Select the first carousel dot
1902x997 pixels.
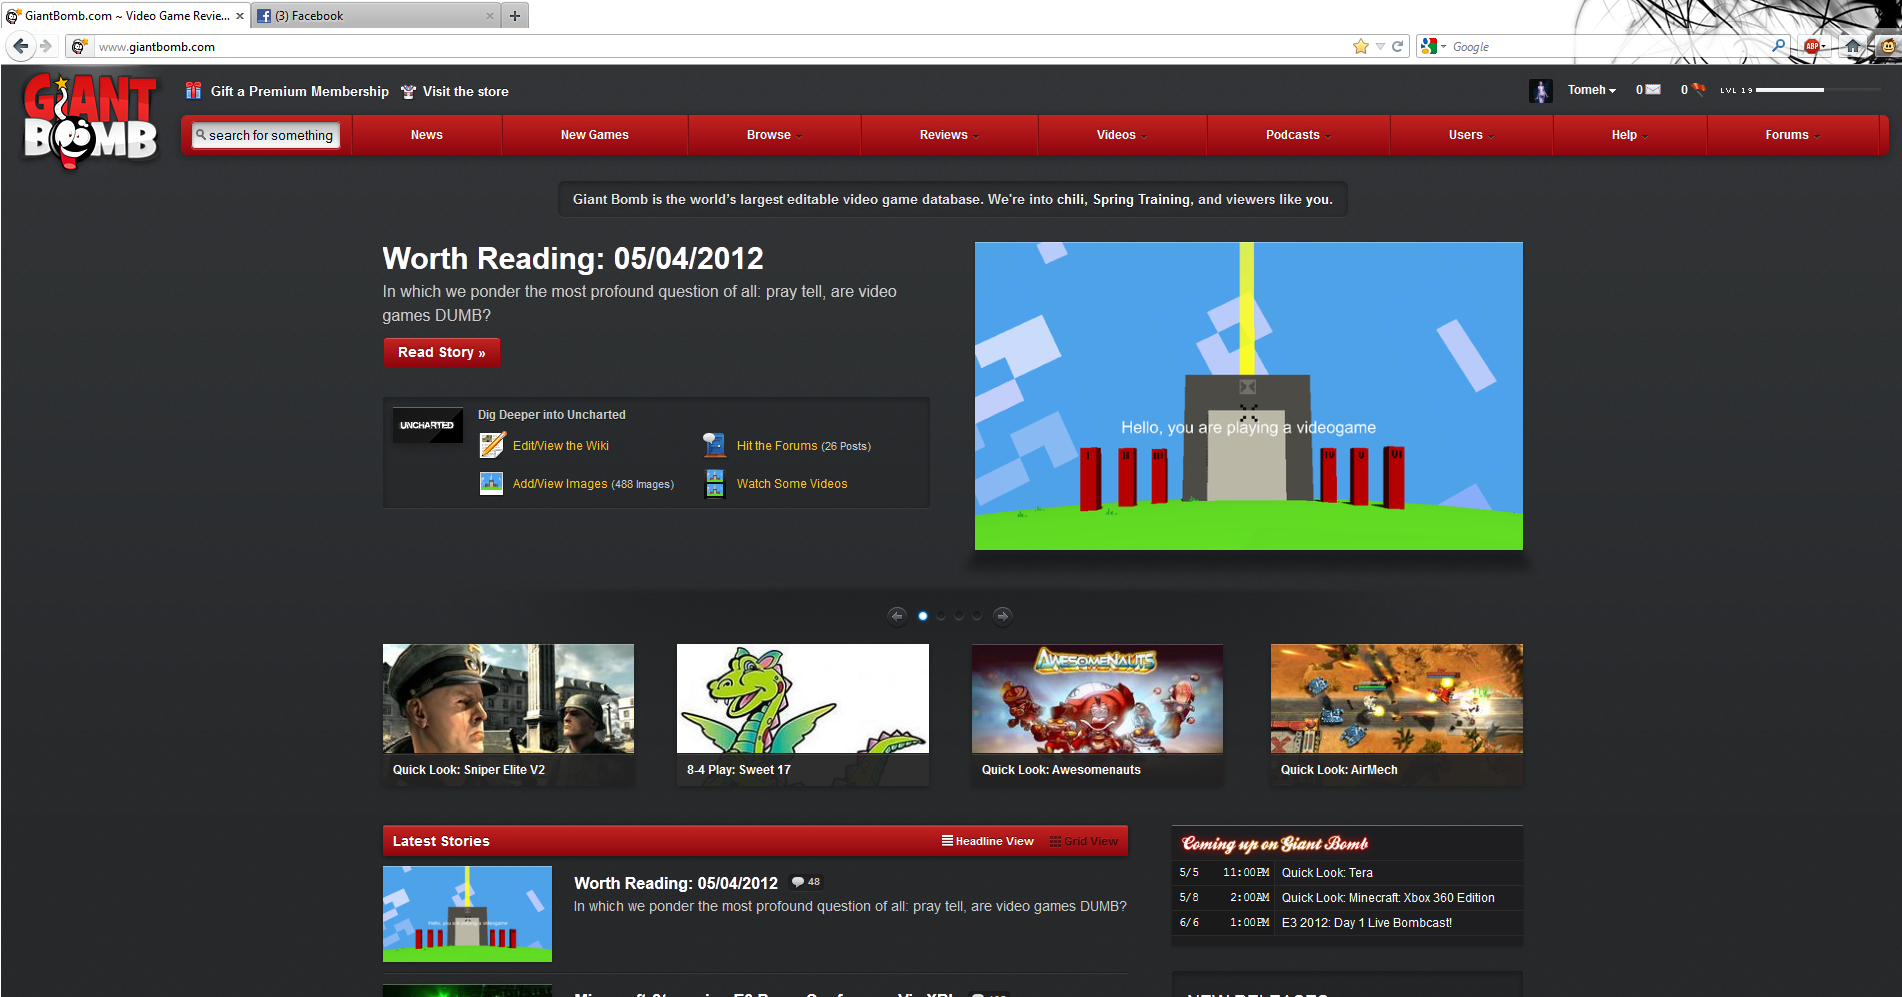point(923,616)
